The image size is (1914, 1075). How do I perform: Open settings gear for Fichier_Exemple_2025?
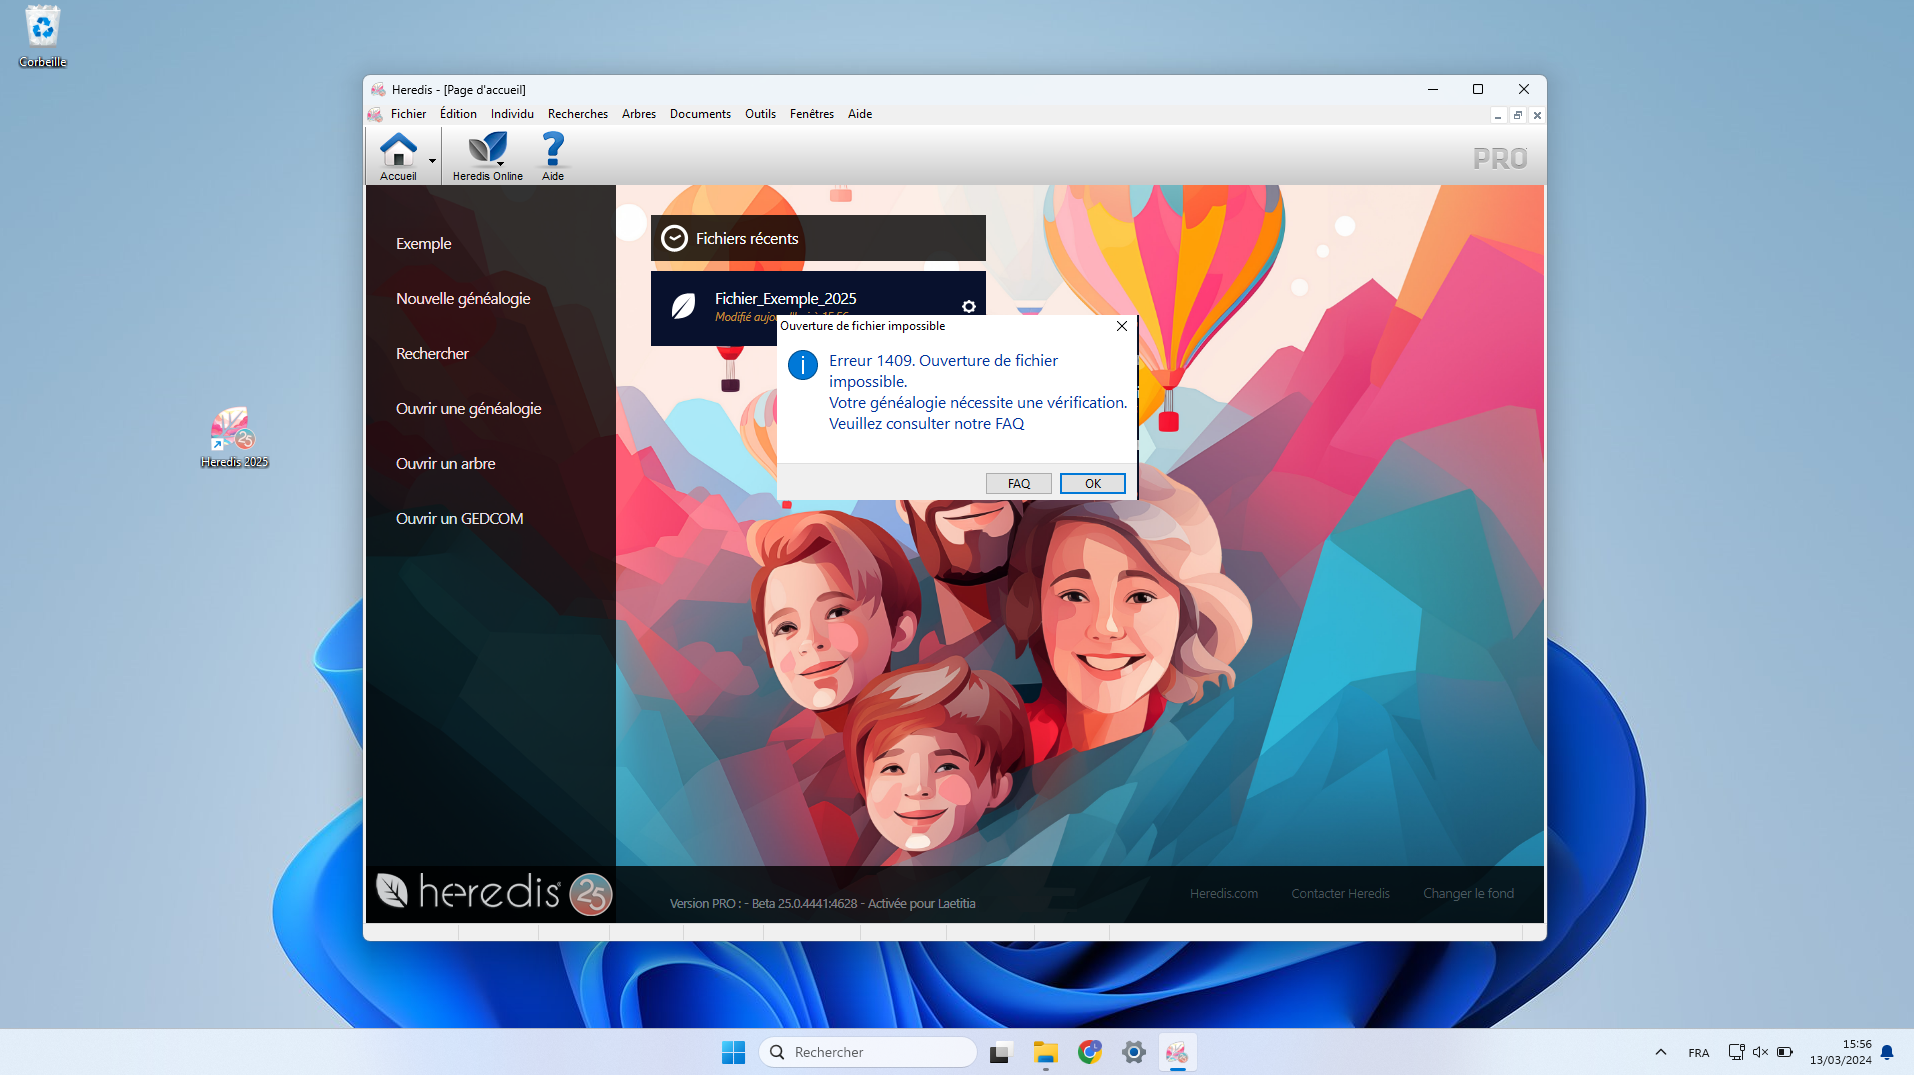click(x=968, y=306)
